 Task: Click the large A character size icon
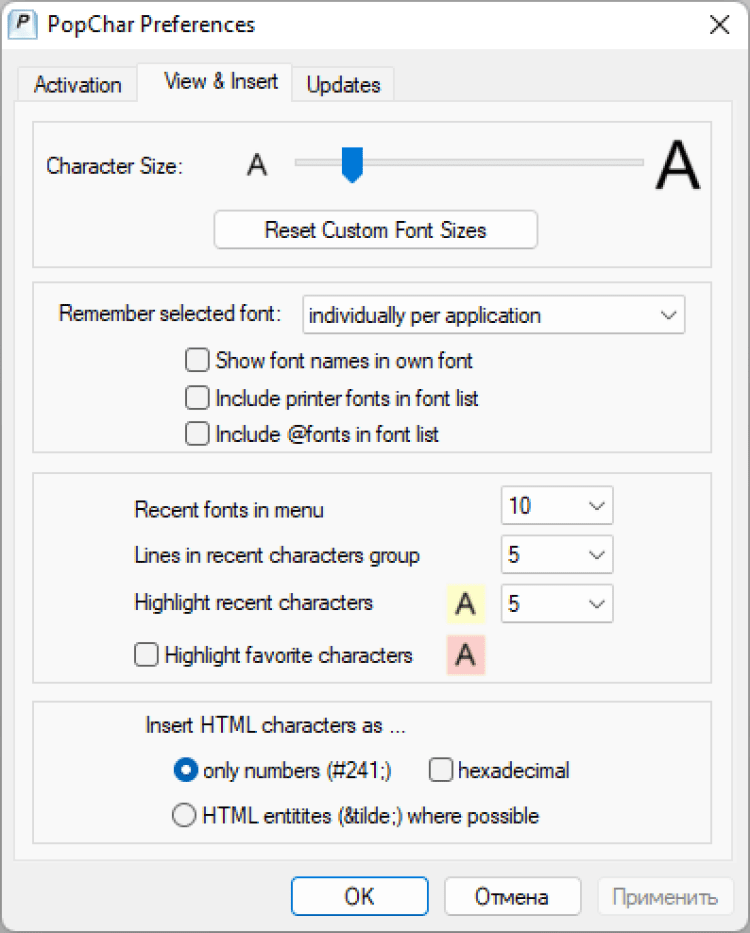(x=677, y=166)
